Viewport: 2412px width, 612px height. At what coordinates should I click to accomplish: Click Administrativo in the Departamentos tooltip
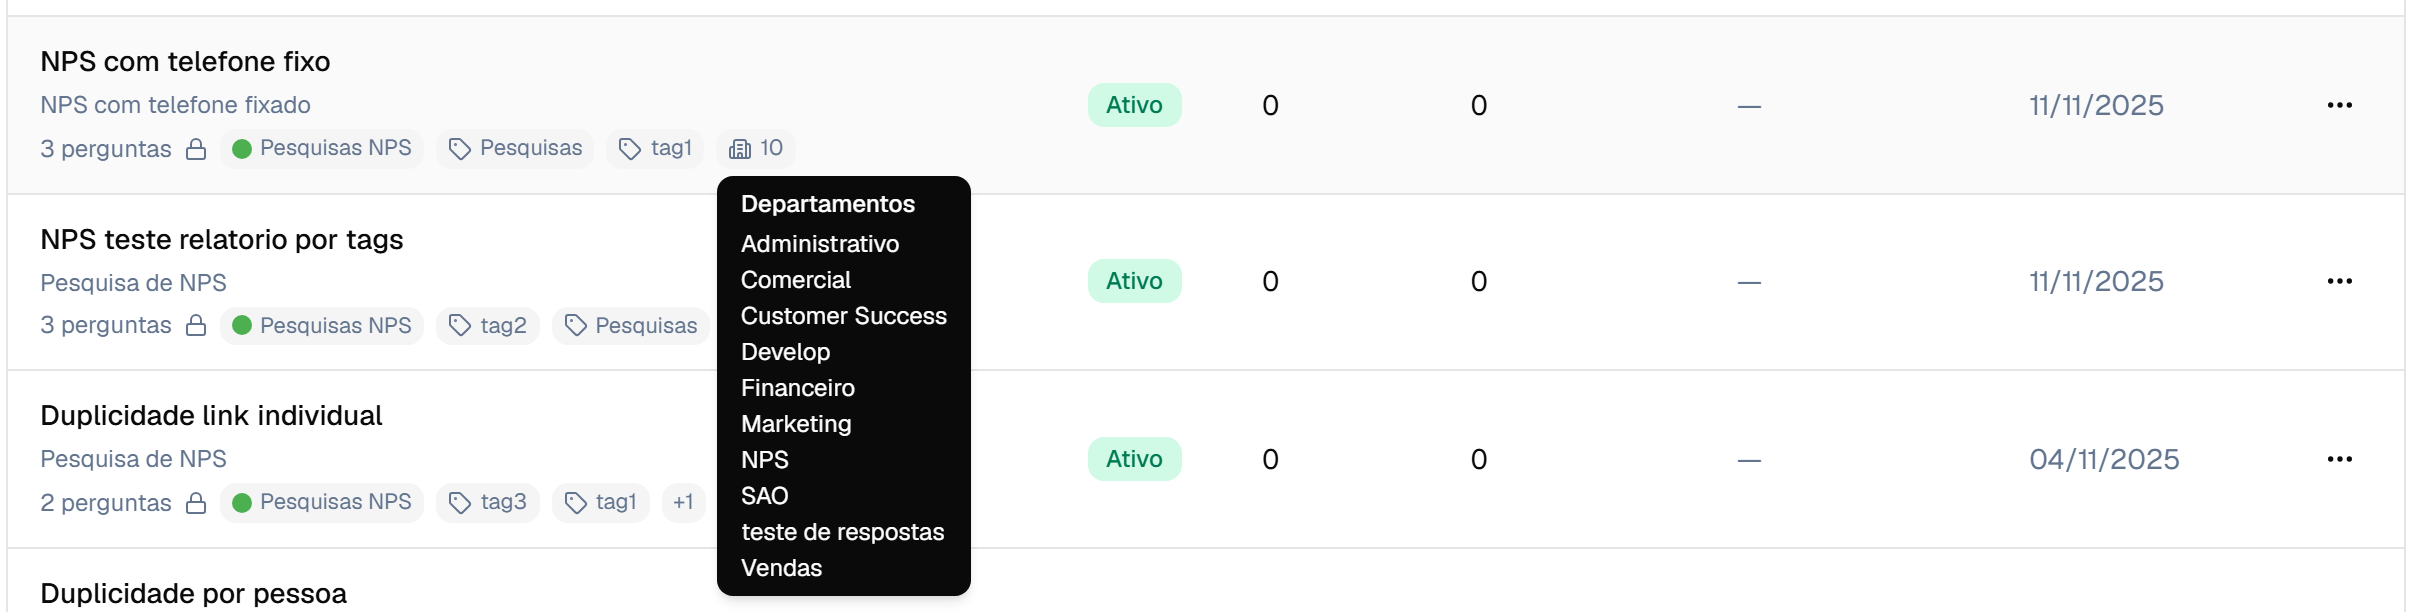coord(820,244)
